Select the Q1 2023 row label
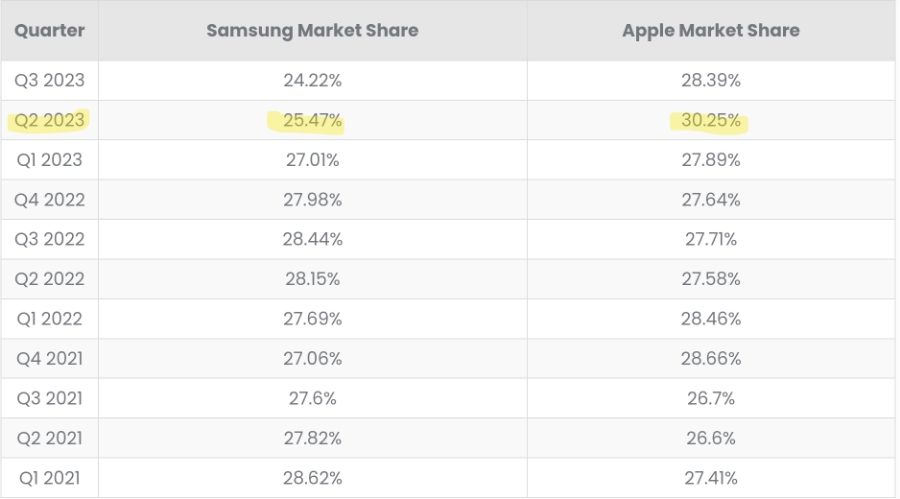The width and height of the screenshot is (900, 499). tap(49, 160)
